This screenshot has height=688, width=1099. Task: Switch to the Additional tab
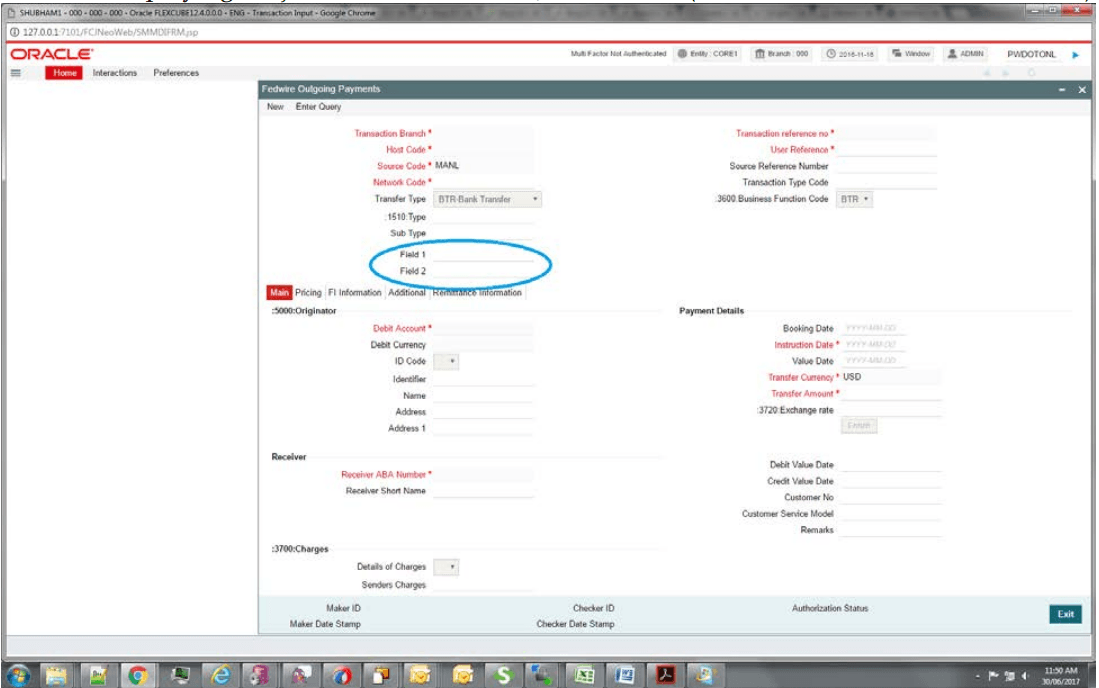click(x=407, y=293)
